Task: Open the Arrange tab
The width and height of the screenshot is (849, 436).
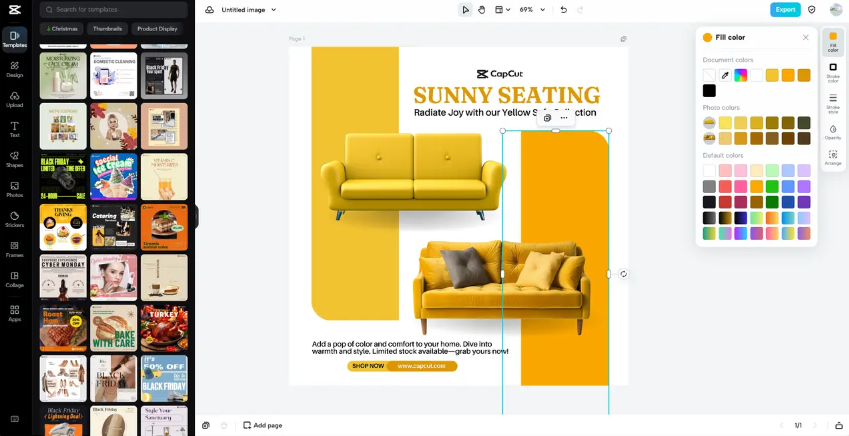Action: tap(833, 158)
